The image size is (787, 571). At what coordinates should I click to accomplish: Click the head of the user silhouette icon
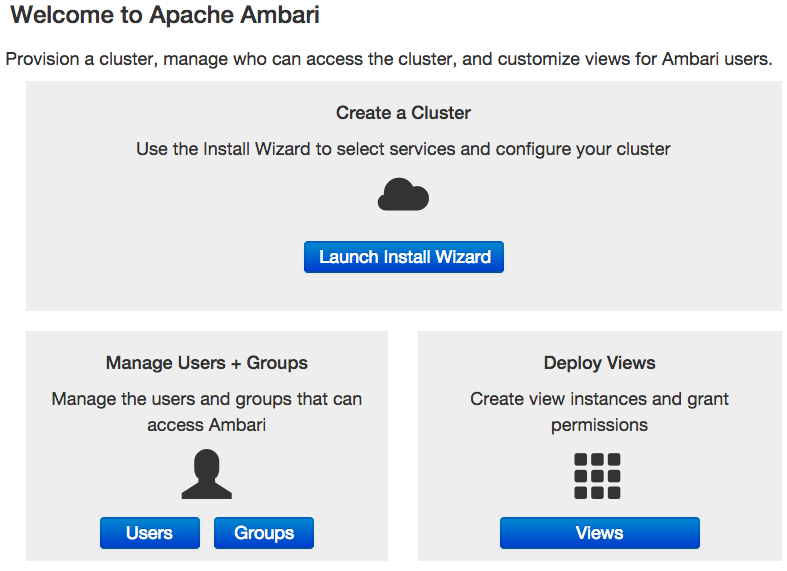click(206, 464)
